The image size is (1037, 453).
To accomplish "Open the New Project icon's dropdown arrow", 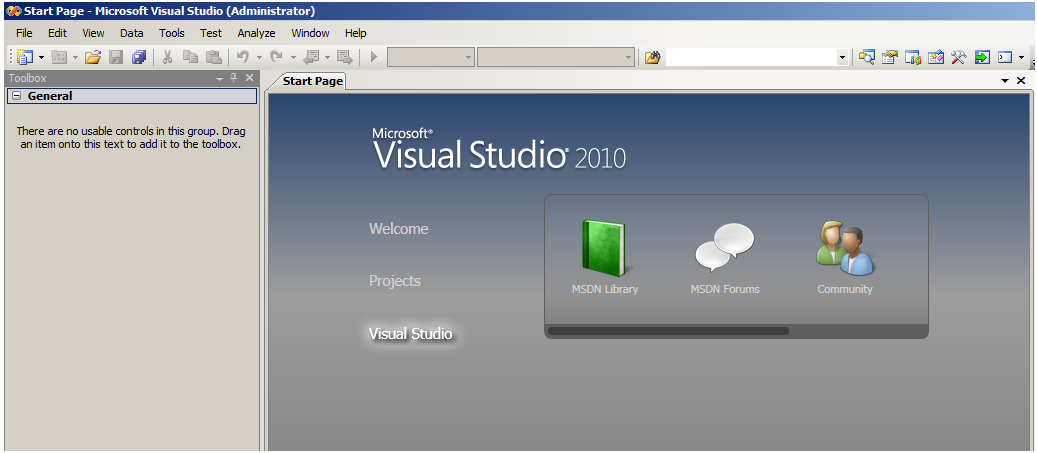I will [42, 58].
